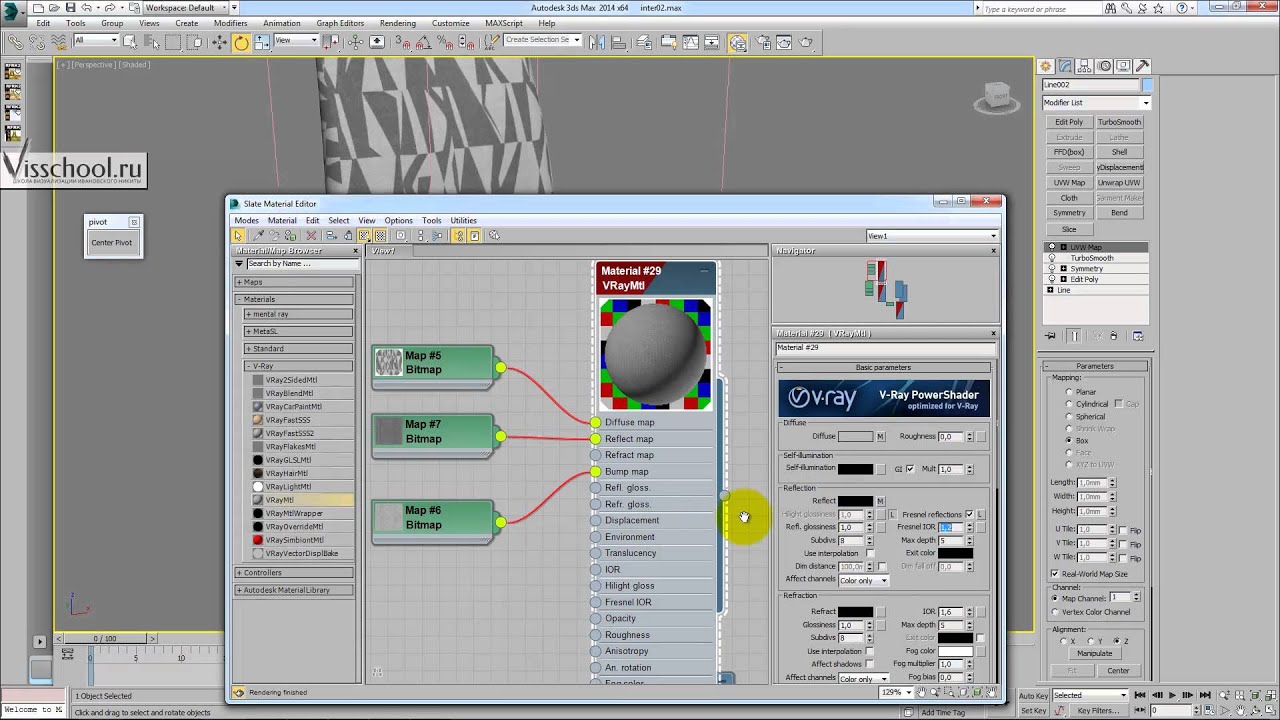The width and height of the screenshot is (1280, 720).
Task: Click Configure Modifier Sets icon
Action: click(1138, 336)
